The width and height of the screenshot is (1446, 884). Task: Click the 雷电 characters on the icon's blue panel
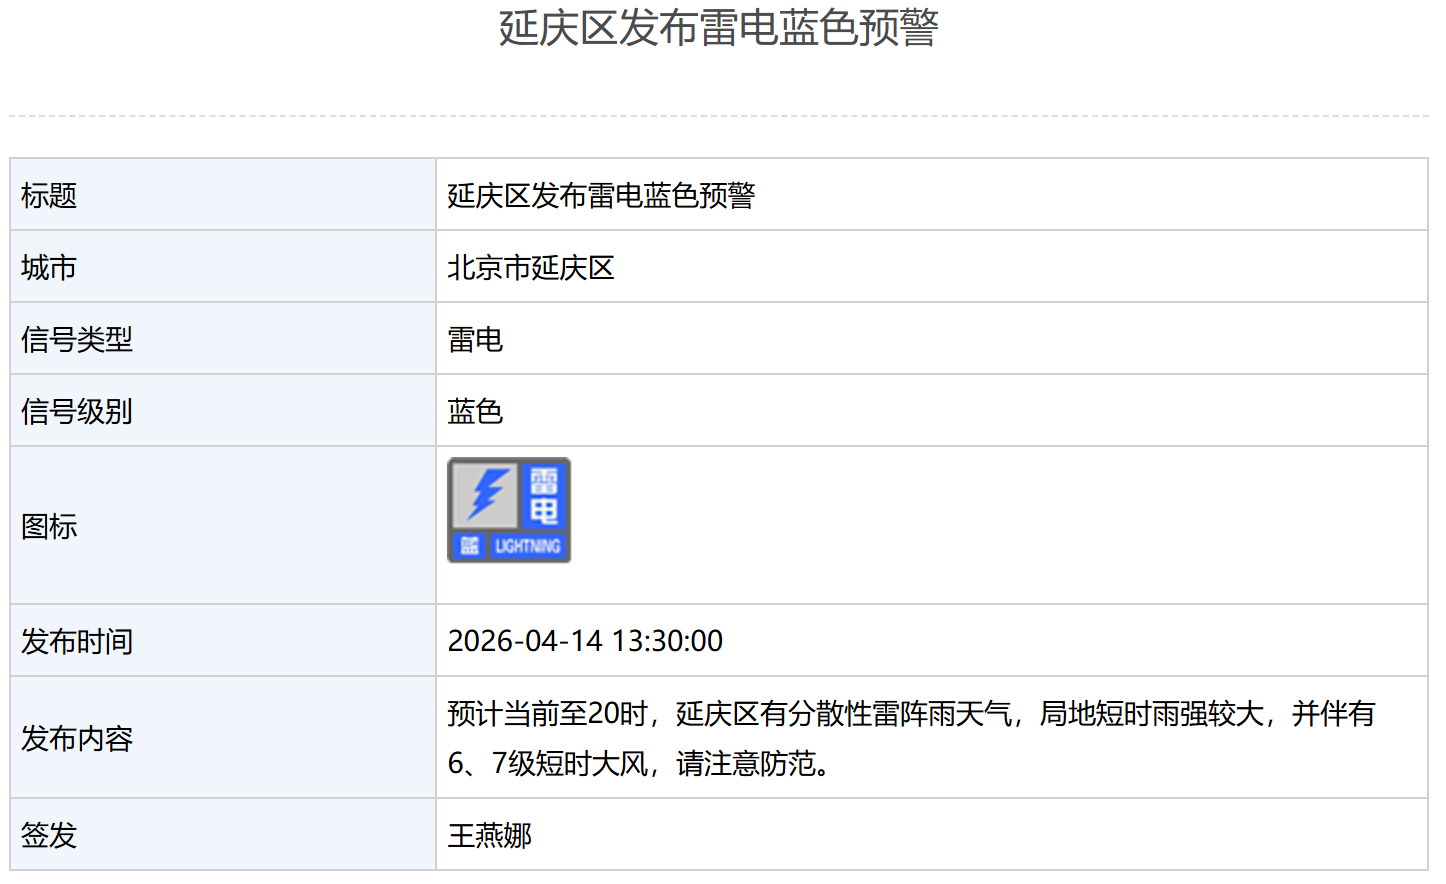coord(543,496)
